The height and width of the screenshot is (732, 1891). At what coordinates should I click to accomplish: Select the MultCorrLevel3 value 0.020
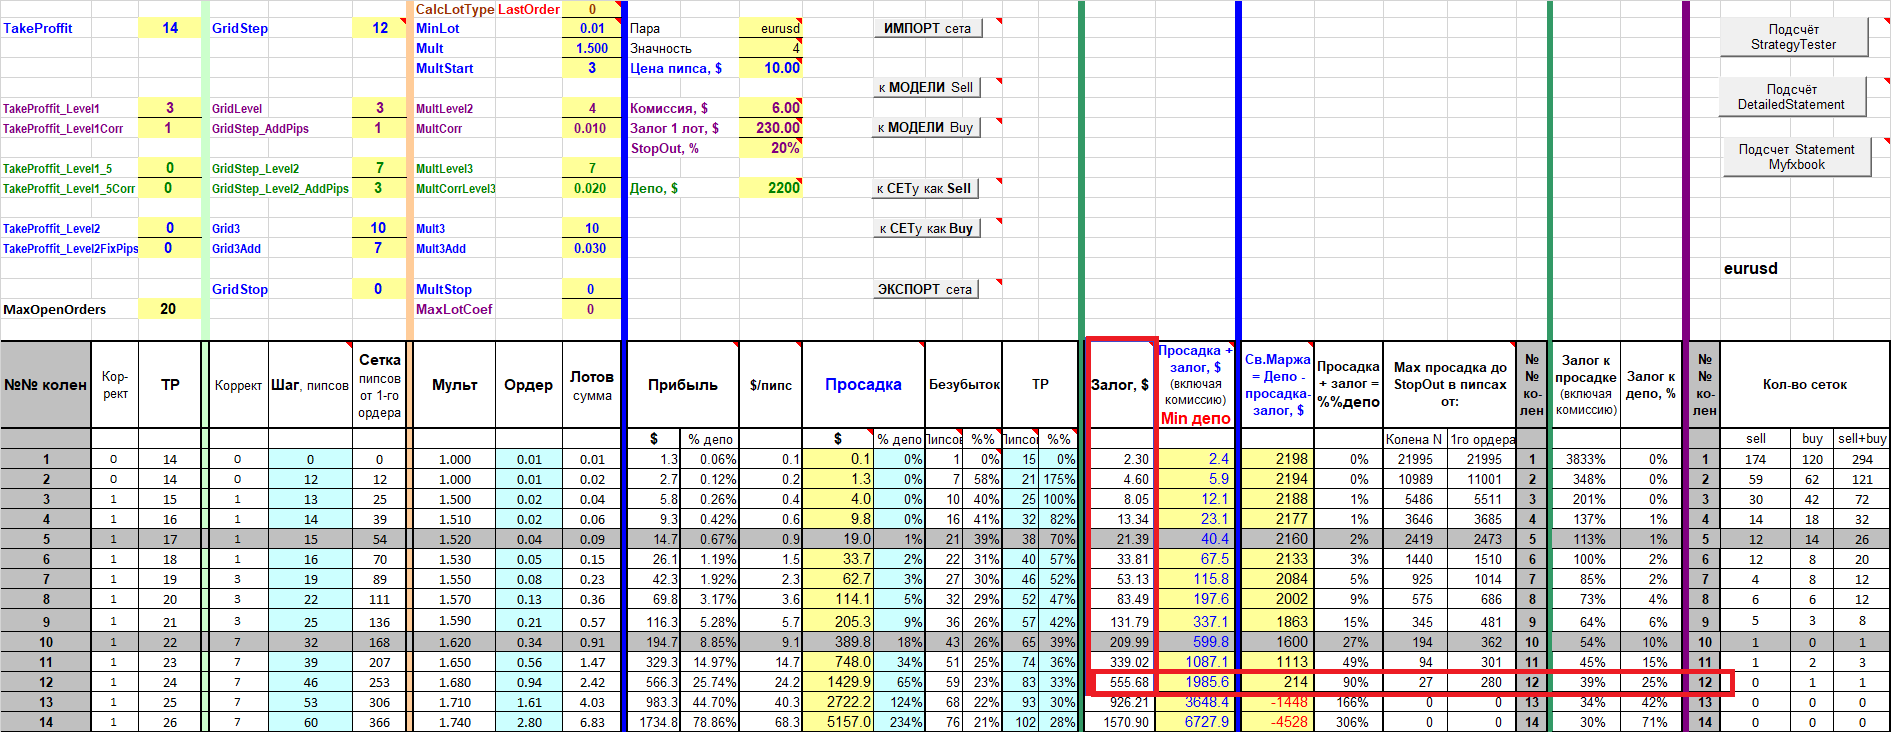click(x=591, y=188)
